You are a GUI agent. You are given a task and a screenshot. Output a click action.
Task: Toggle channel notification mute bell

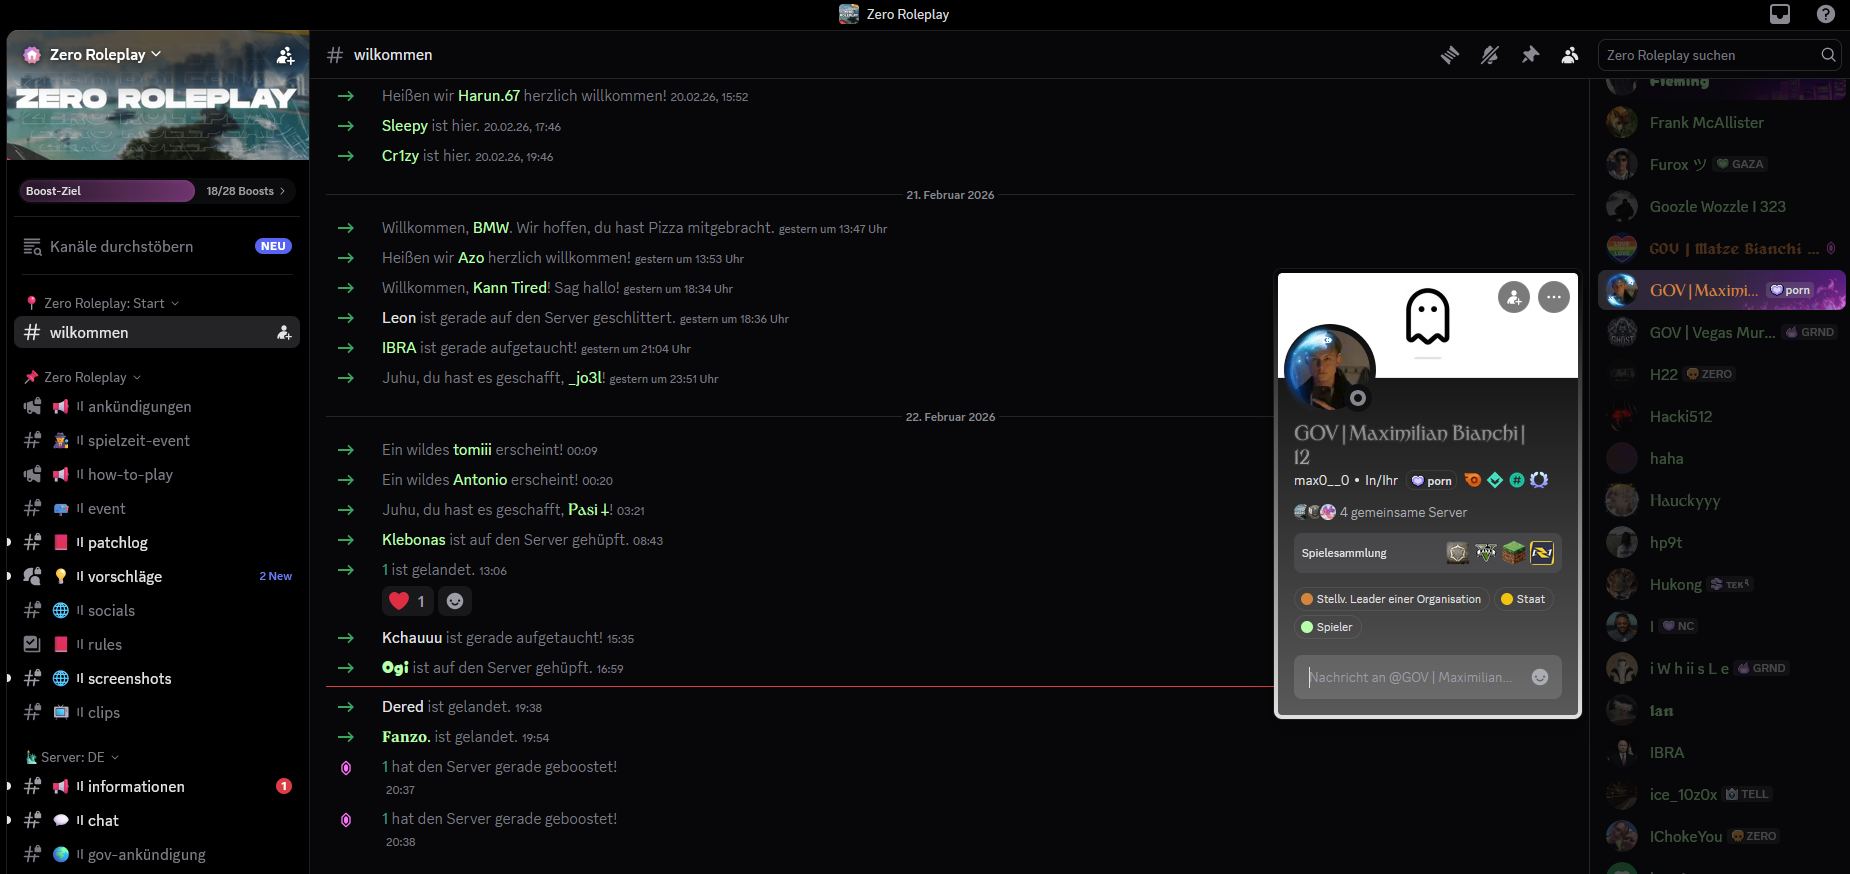[1489, 55]
